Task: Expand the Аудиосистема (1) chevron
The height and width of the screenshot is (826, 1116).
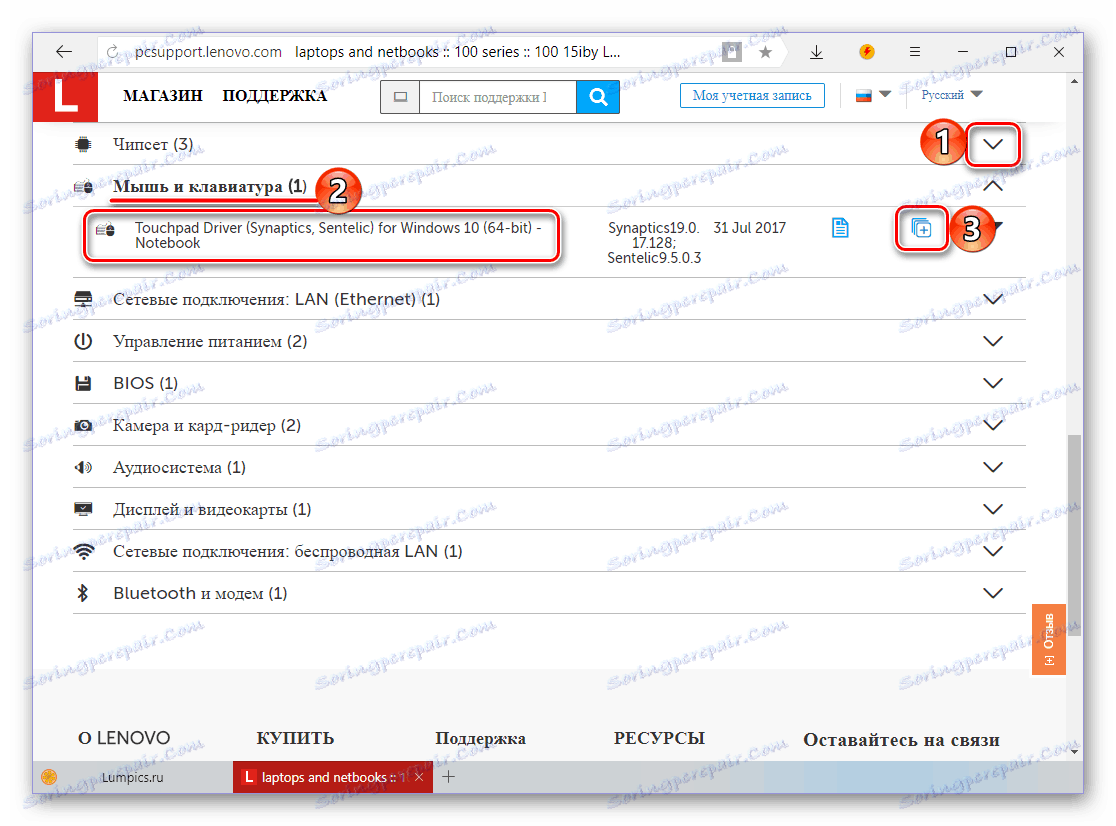Action: tap(993, 467)
